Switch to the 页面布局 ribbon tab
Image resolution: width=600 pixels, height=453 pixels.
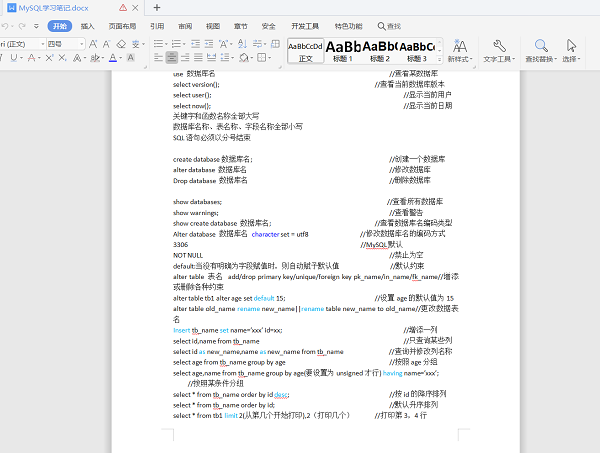[x=123, y=26]
